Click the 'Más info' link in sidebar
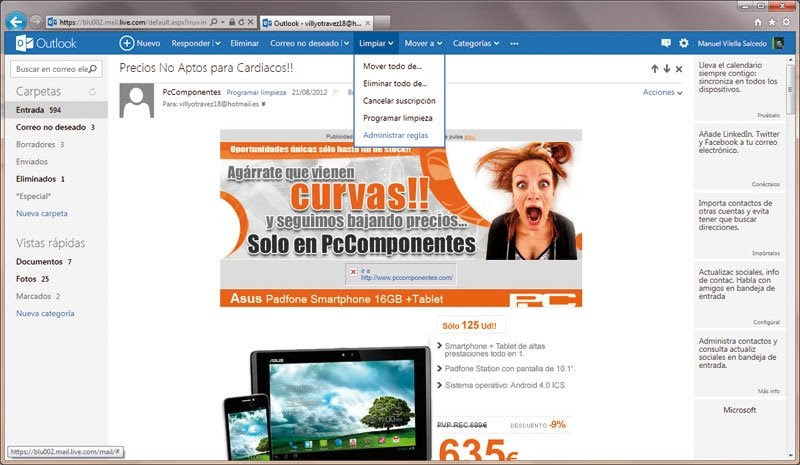 click(769, 391)
